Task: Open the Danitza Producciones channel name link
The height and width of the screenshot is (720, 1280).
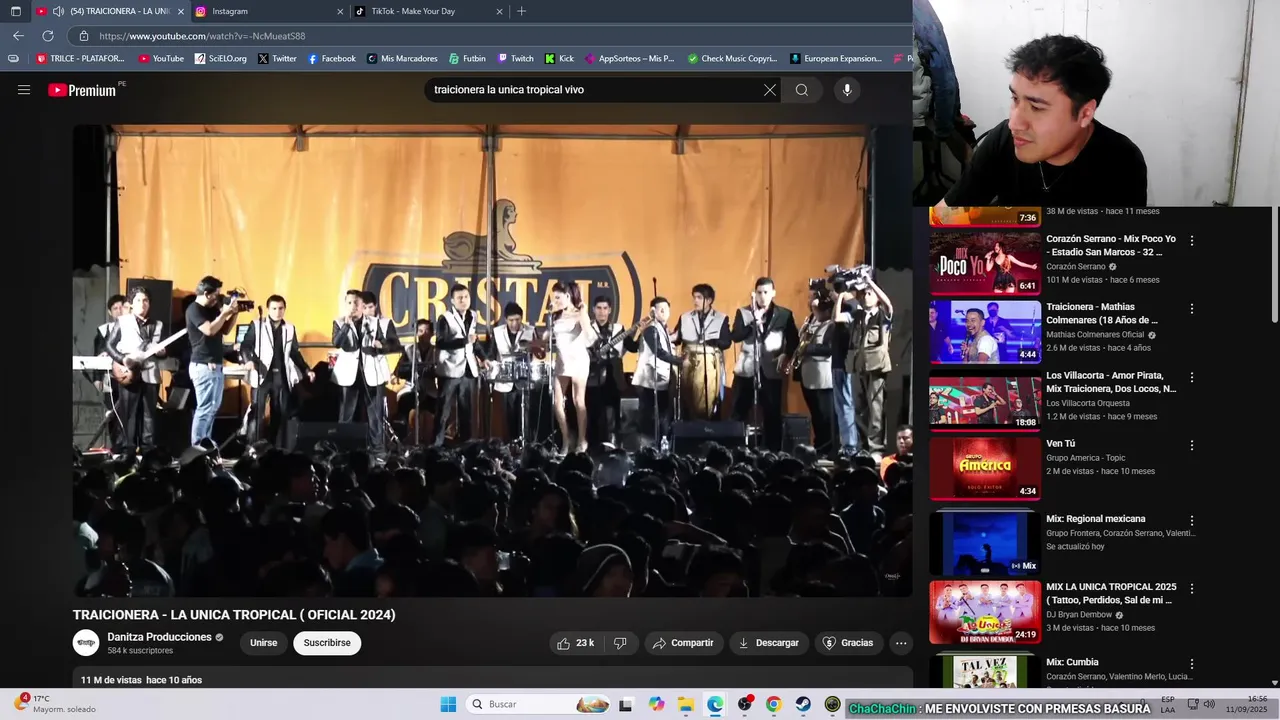Action: tap(160, 637)
